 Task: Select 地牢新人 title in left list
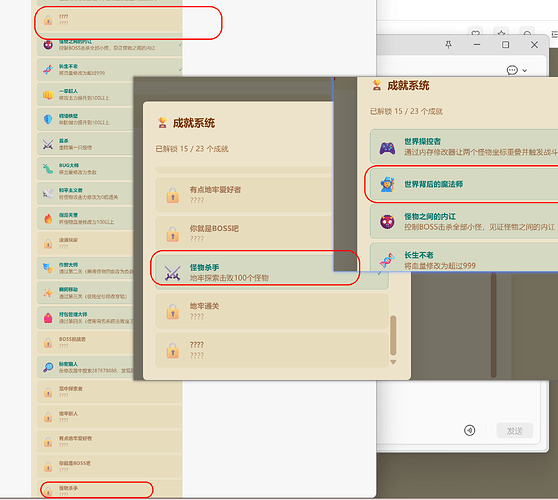pyautogui.click(x=68, y=414)
